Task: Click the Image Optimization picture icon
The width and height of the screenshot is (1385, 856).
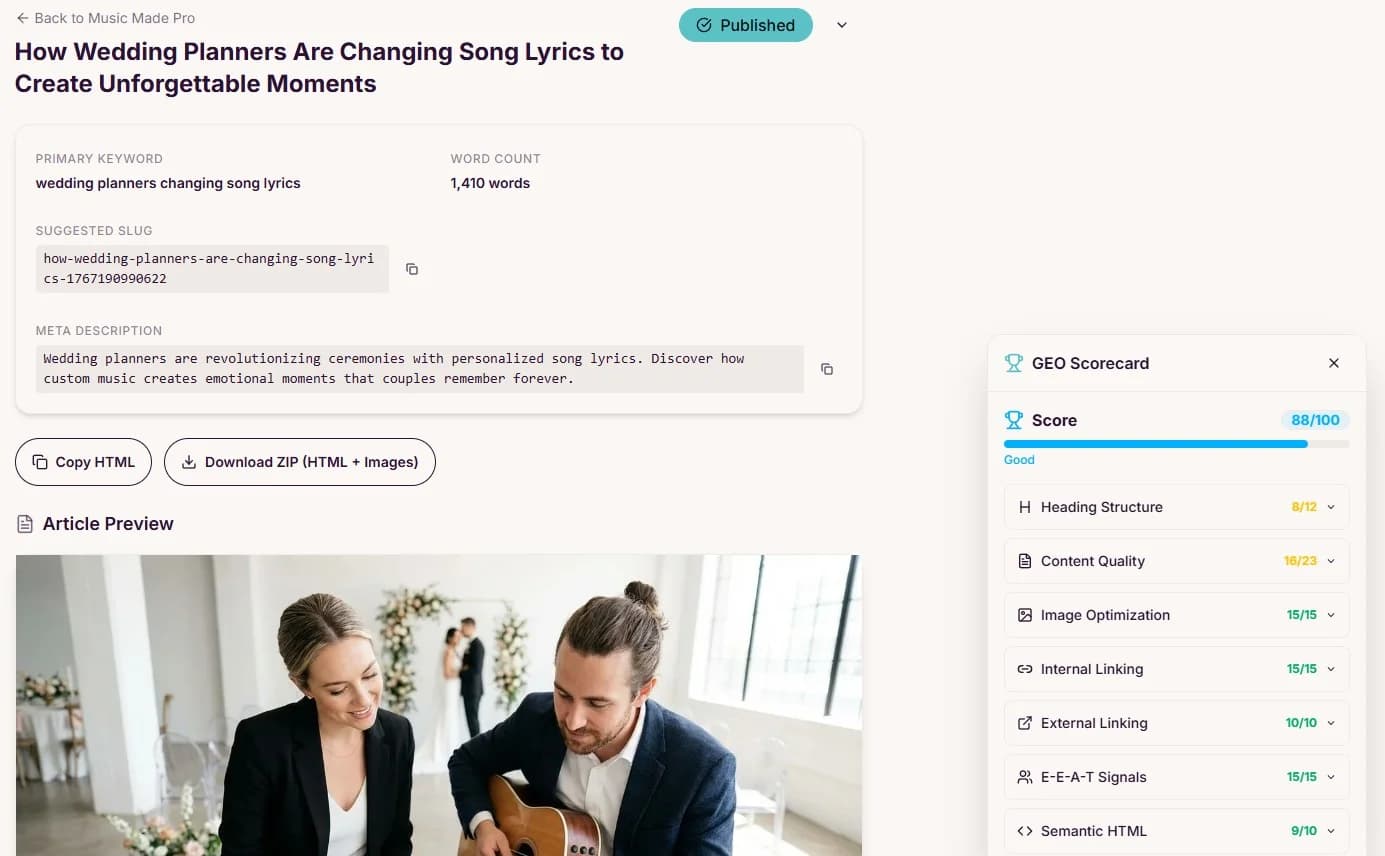Action: coord(1024,615)
